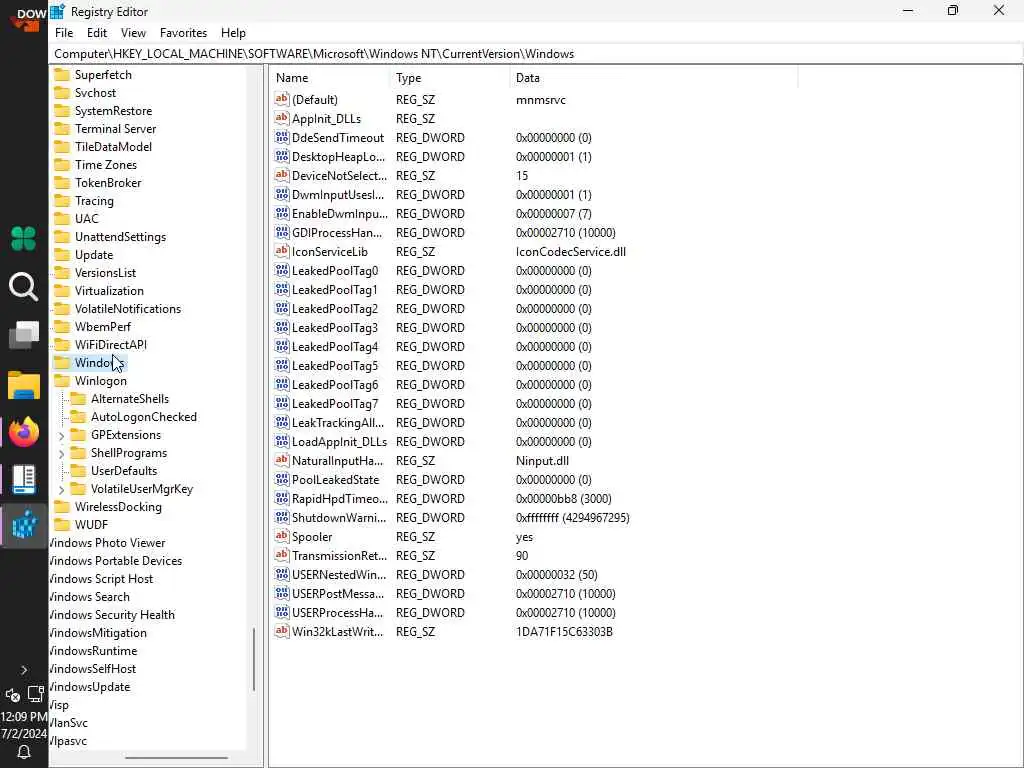Open the Edit menu
Screen dimensions: 1024x768
point(97,33)
